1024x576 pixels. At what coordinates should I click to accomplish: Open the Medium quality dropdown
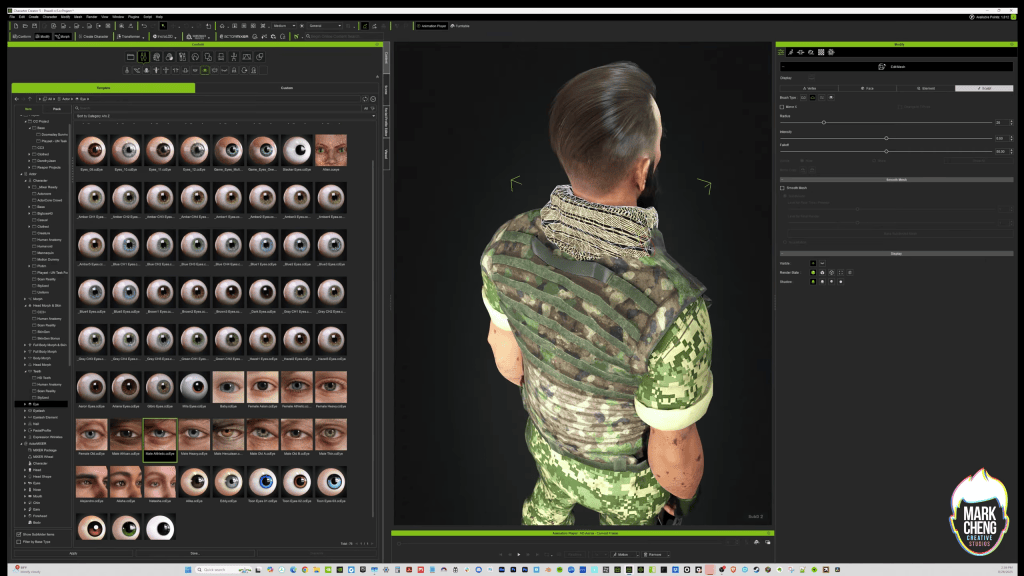pyautogui.click(x=283, y=26)
